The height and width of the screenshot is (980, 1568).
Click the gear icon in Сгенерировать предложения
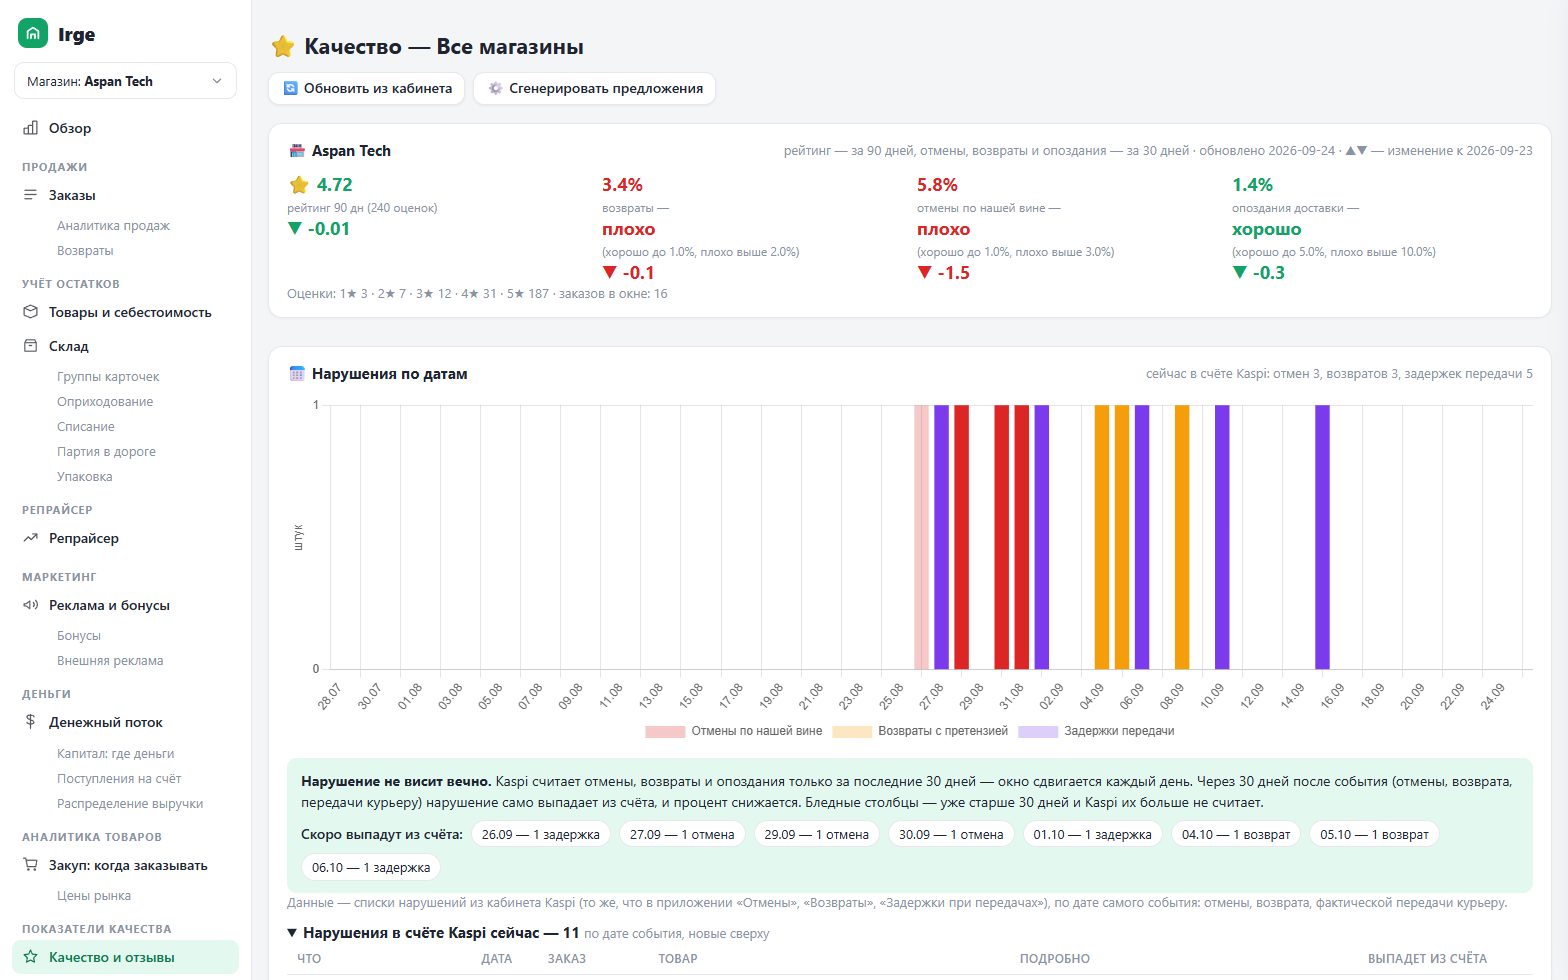495,88
